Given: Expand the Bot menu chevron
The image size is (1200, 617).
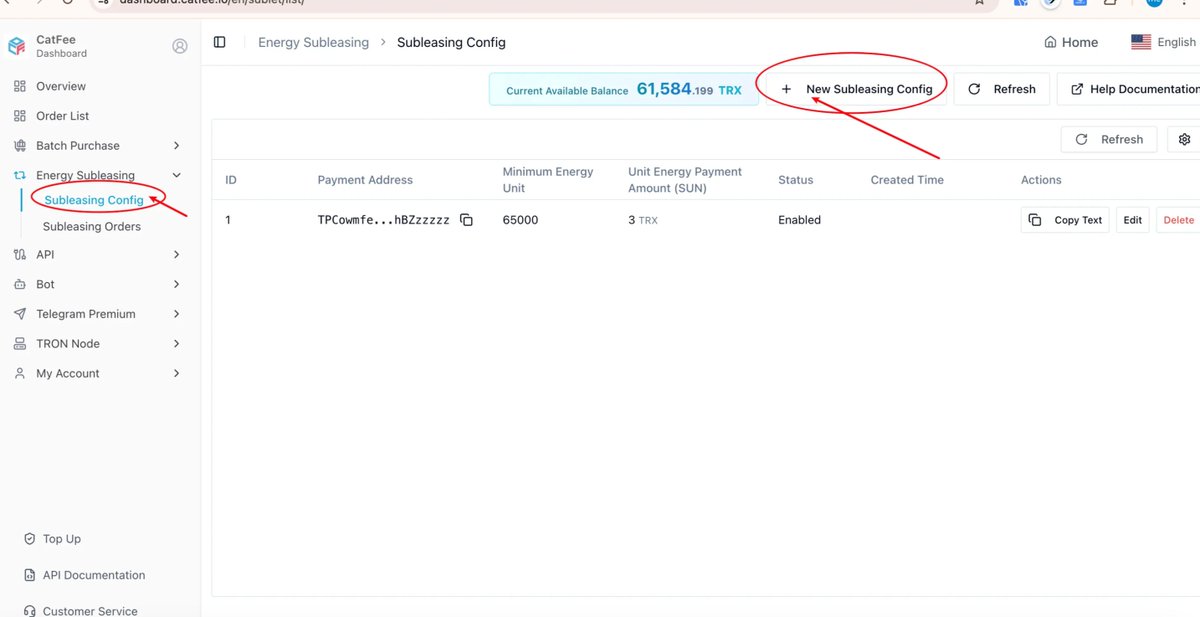Looking at the screenshot, I should 177,284.
